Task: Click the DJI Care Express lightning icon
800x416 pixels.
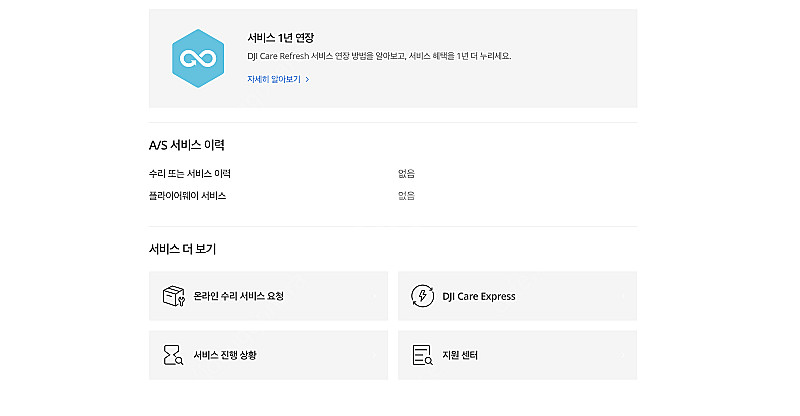Action: (x=422, y=296)
